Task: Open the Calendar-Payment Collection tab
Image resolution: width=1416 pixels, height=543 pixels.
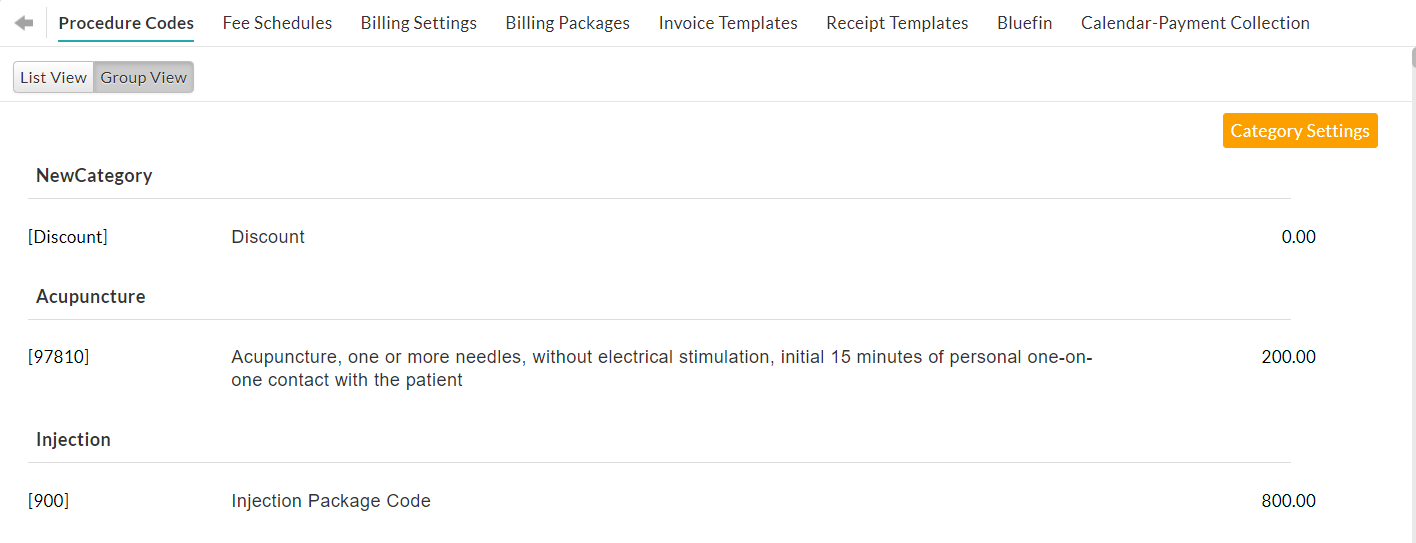Action: pos(1195,23)
